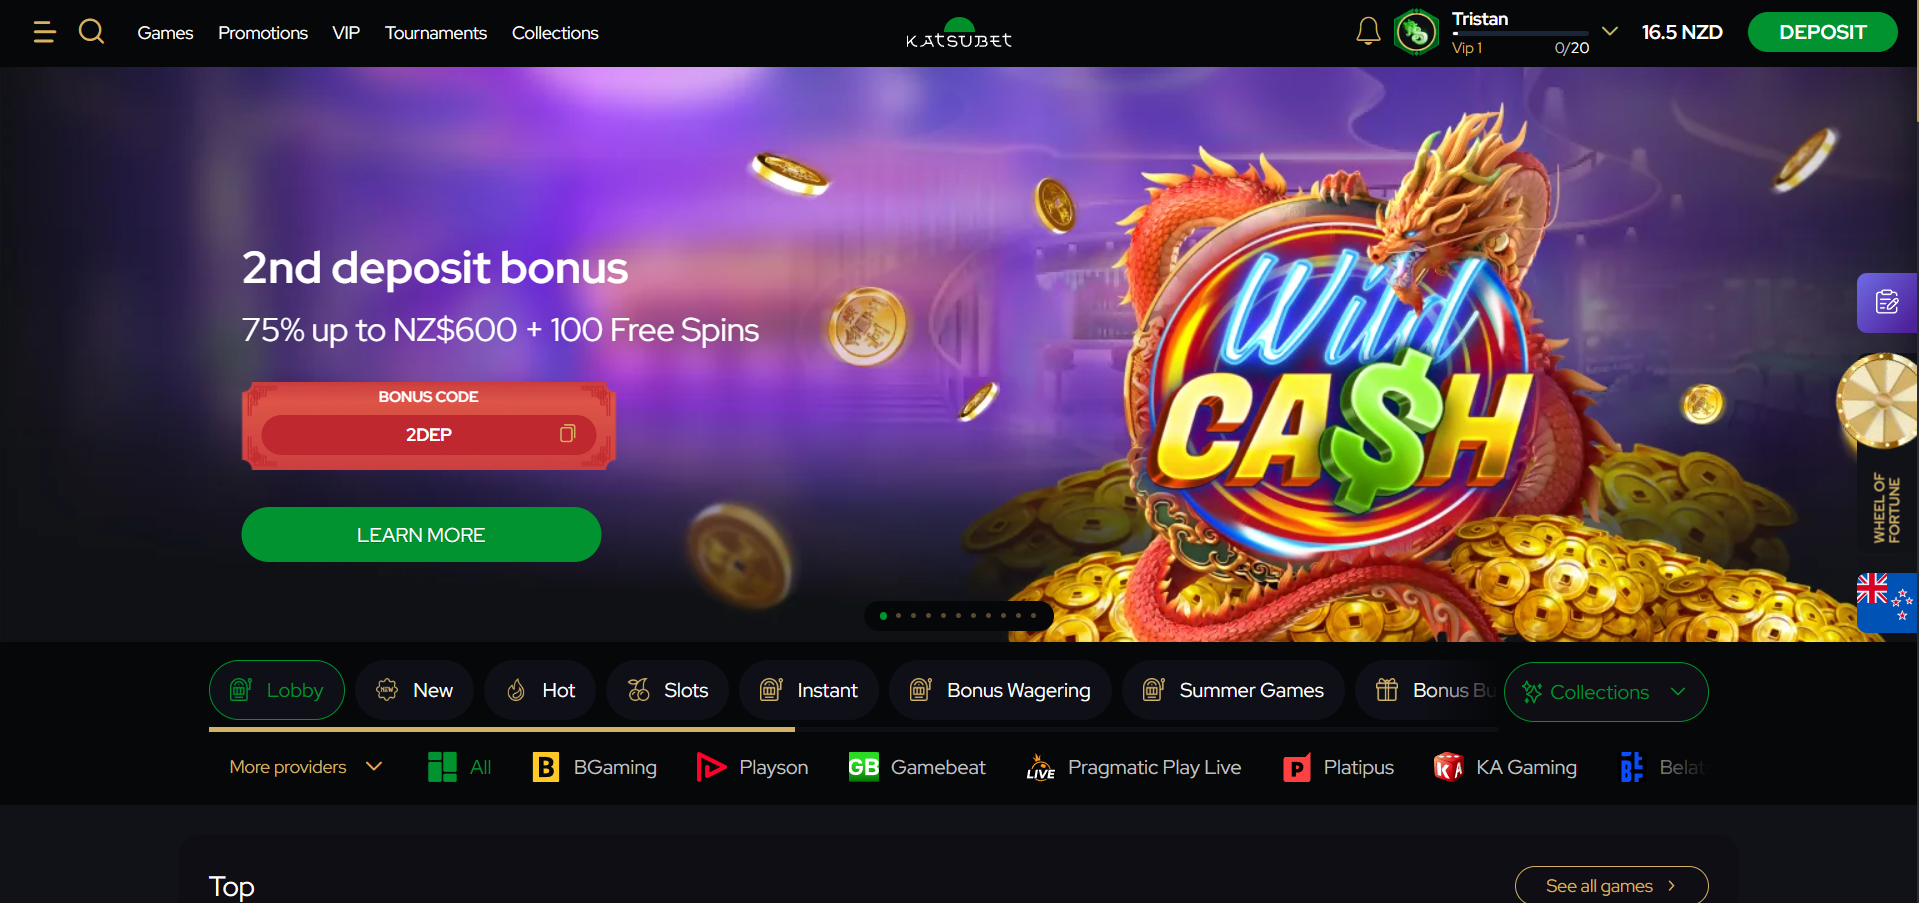Click the green DEPOSIT button
The height and width of the screenshot is (903, 1919).
point(1822,32)
